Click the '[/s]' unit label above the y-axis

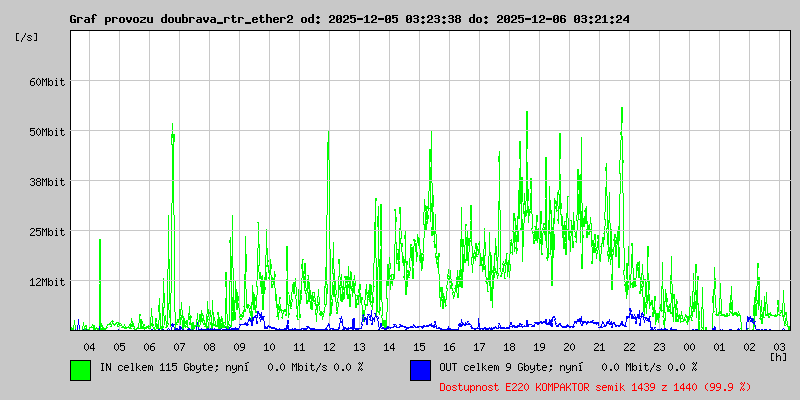pos(27,37)
